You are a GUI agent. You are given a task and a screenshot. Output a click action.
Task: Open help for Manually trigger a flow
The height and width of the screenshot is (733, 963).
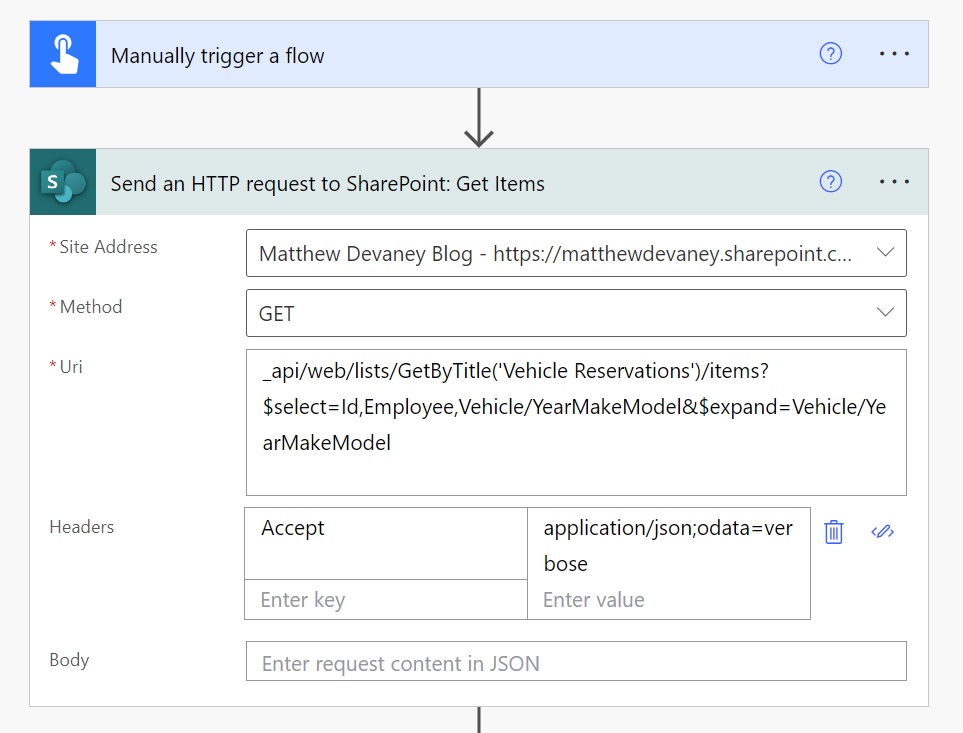click(x=830, y=54)
